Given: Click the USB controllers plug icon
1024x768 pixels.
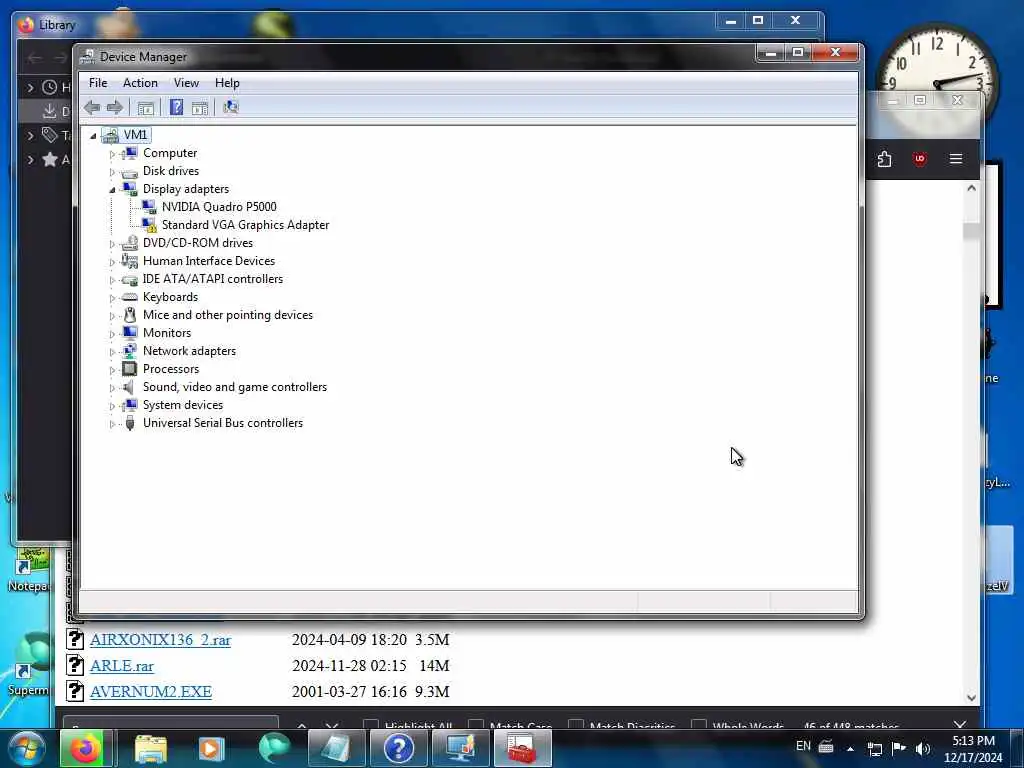Looking at the screenshot, I should (x=130, y=423).
